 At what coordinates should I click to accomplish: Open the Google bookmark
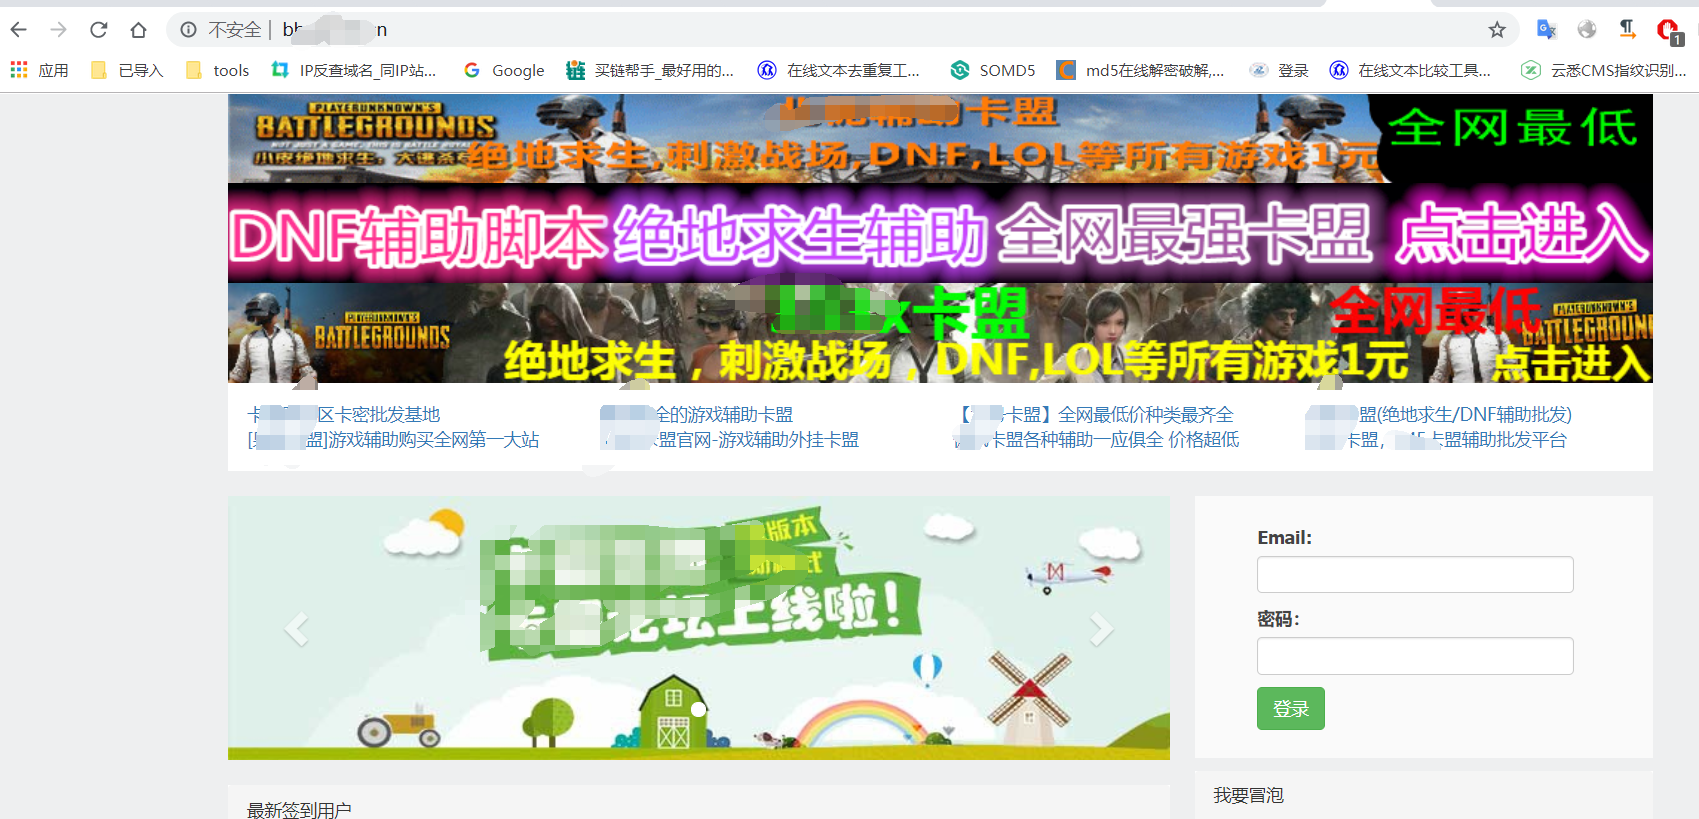(505, 70)
